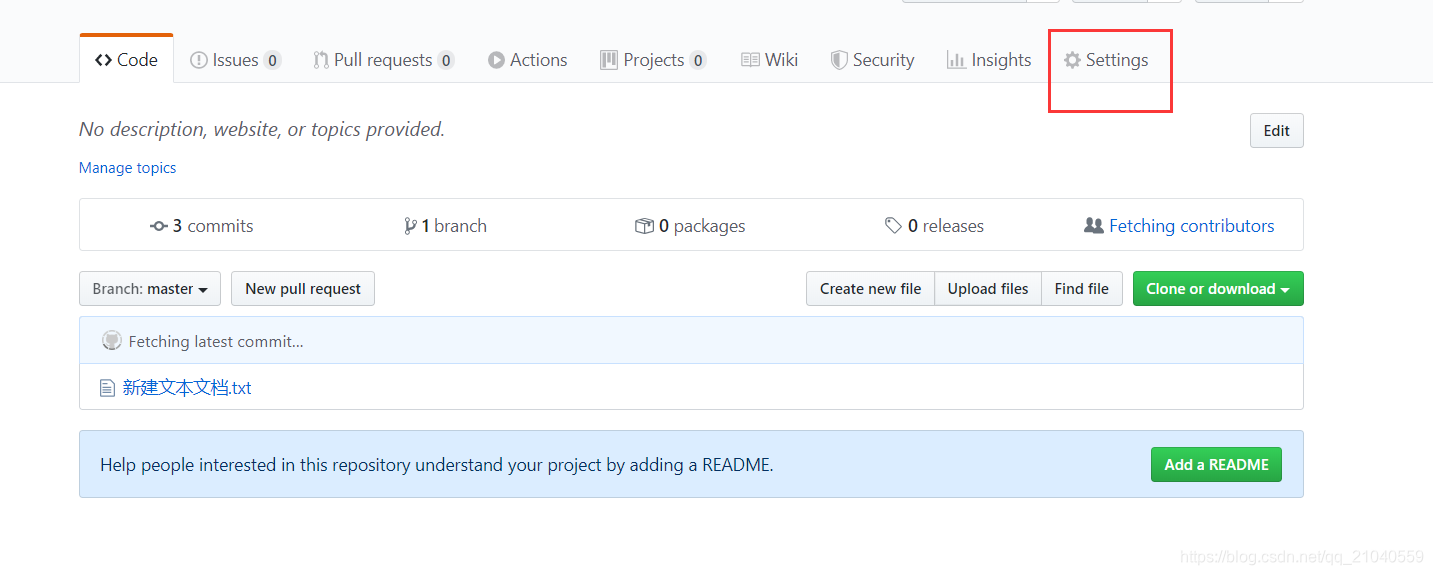Viewport: 1433px width, 575px height.
Task: Open the Wiki tab
Action: click(x=769, y=60)
